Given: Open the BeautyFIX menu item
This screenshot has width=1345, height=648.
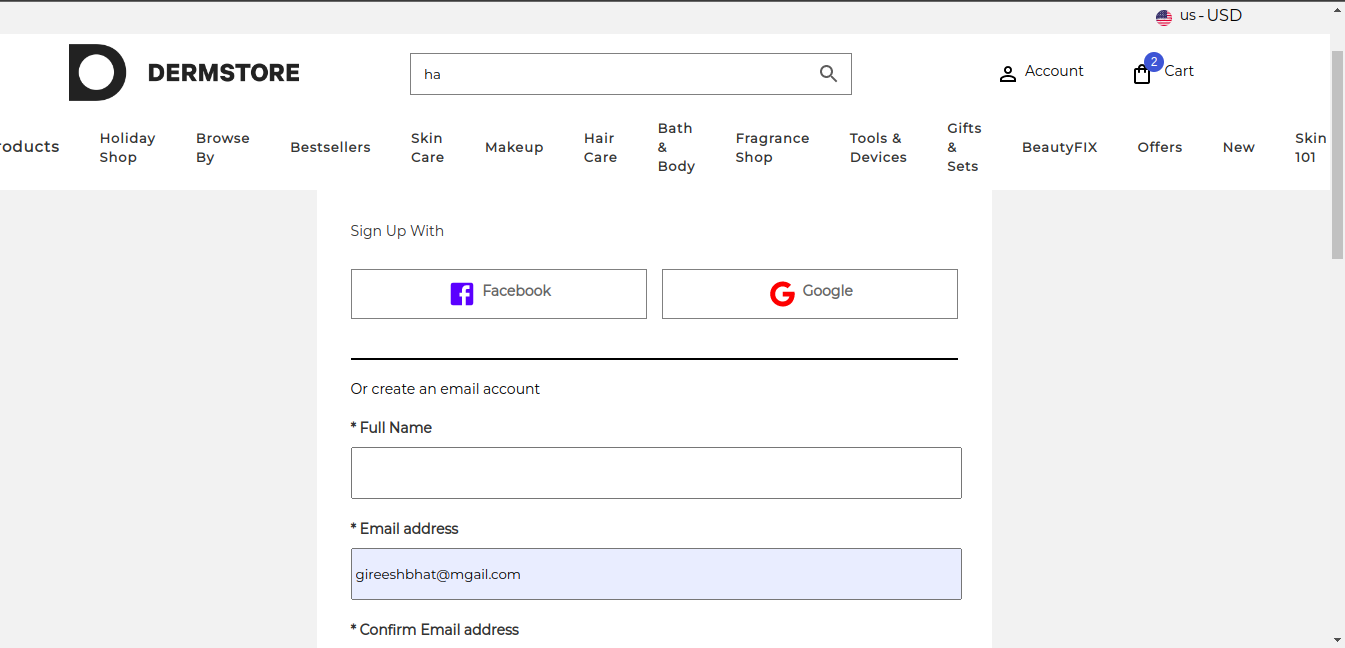Looking at the screenshot, I should pos(1059,147).
